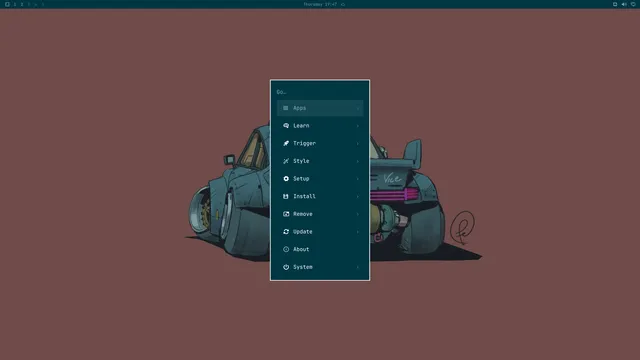The height and width of the screenshot is (360, 640).
Task: Open the Setup menu label
Action: click(x=301, y=179)
